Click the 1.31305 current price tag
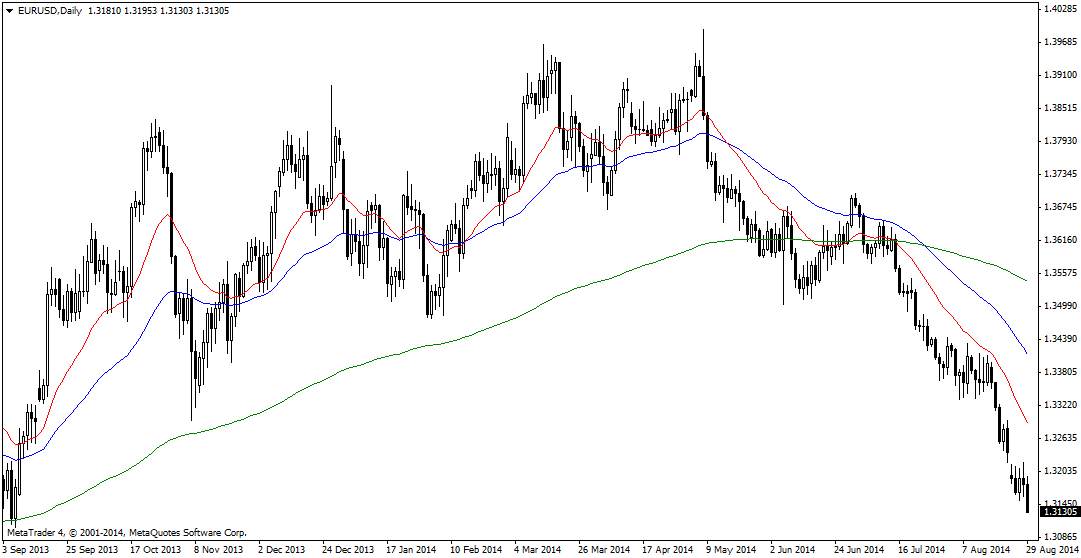 click(x=1059, y=512)
